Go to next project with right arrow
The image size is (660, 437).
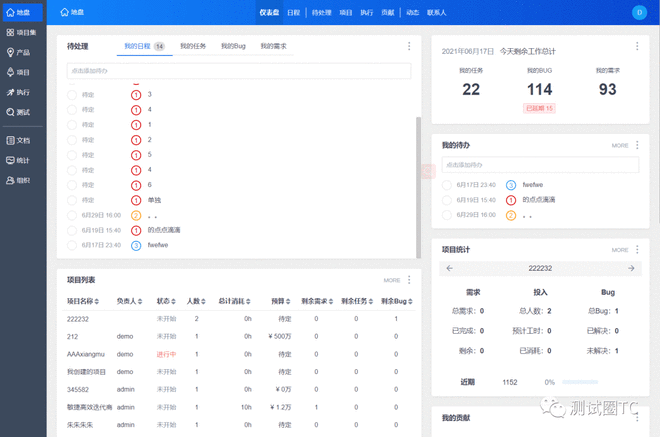pyautogui.click(x=631, y=268)
